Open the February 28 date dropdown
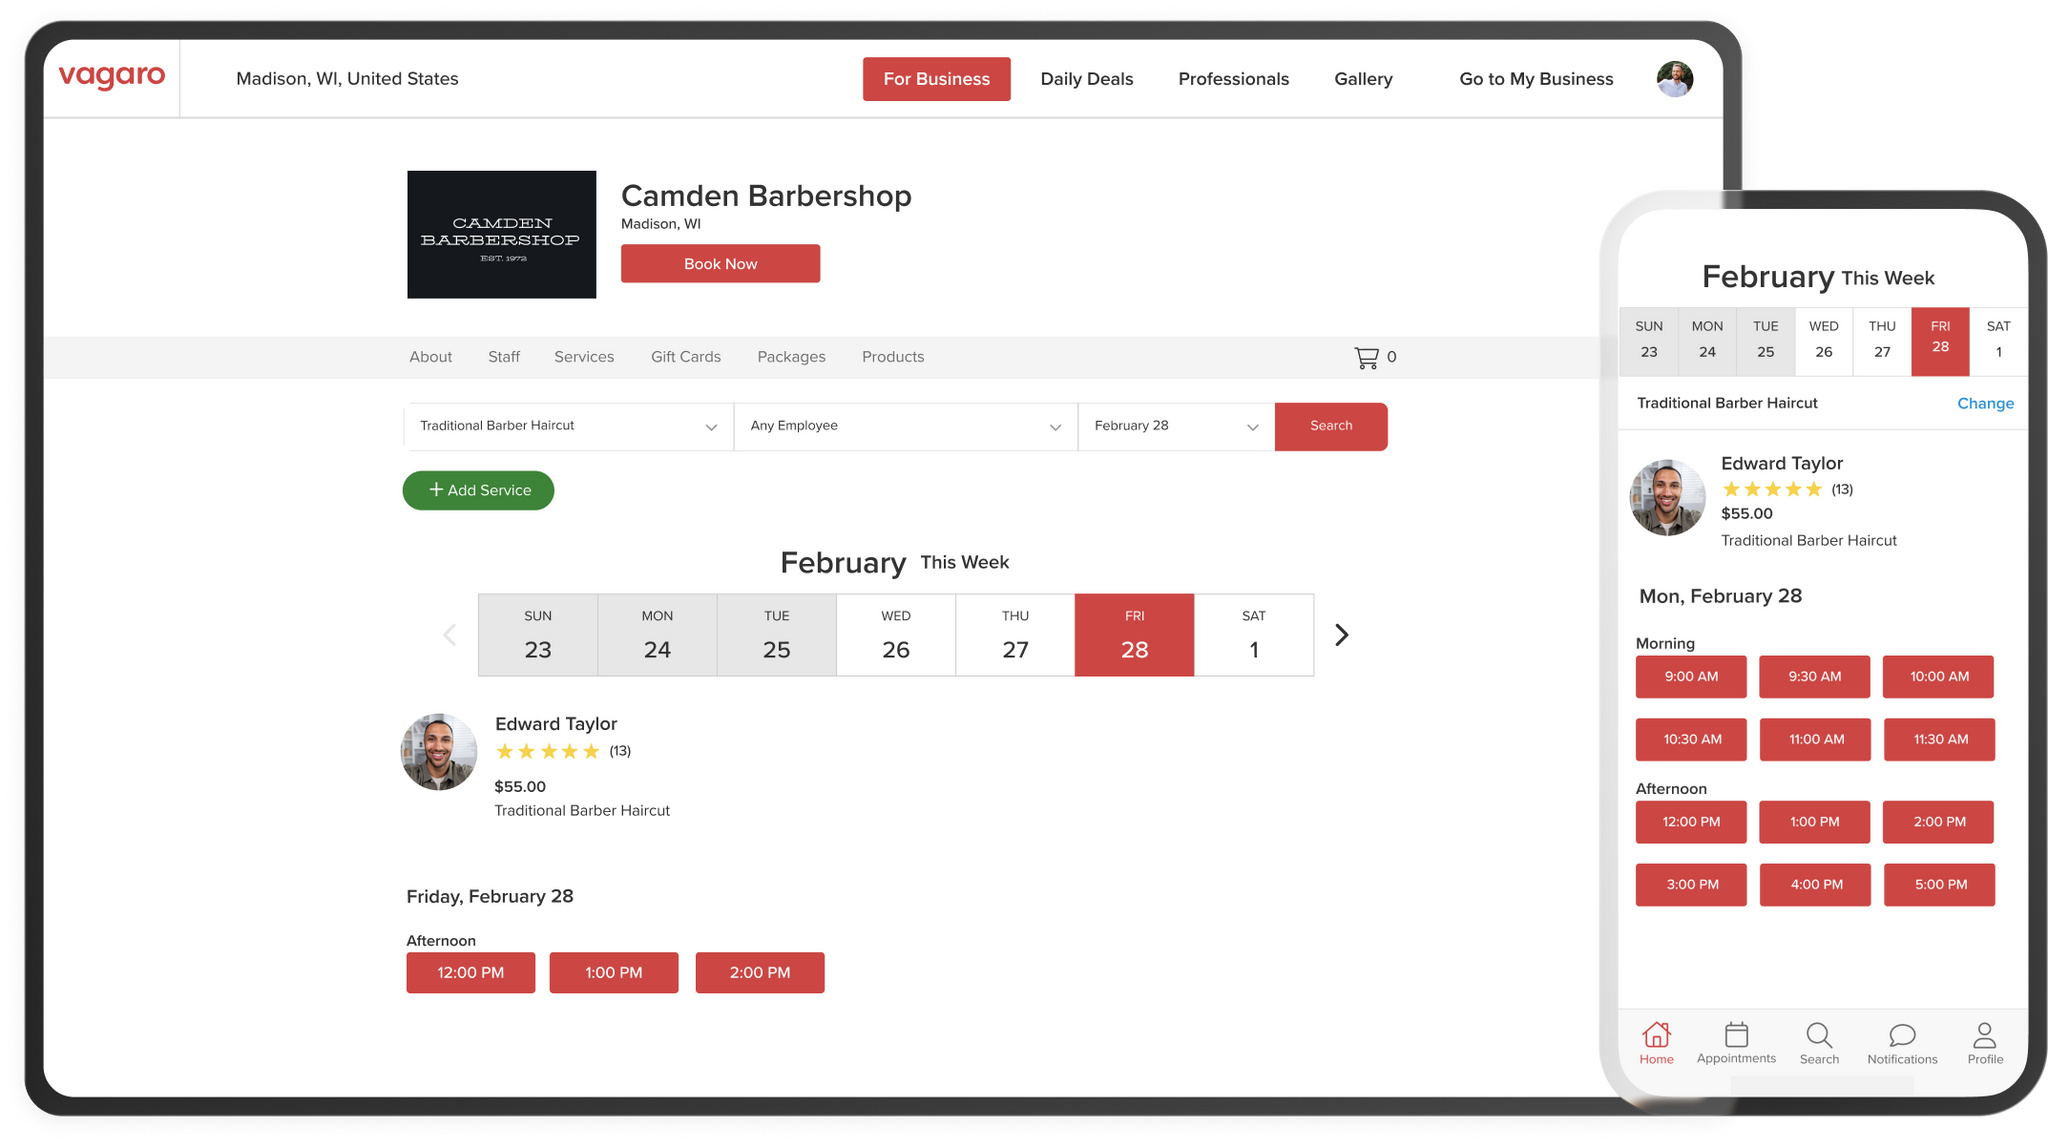 1177,427
